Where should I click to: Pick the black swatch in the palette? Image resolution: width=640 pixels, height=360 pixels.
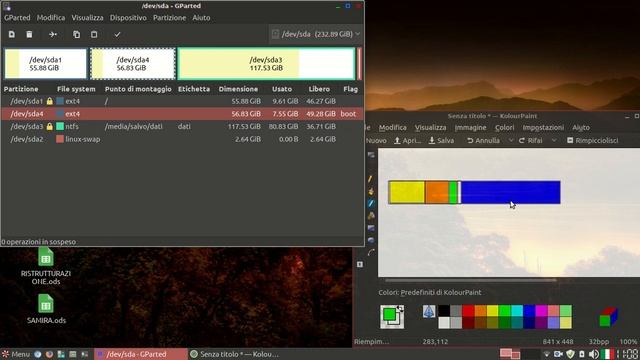pyautogui.click(x=444, y=311)
